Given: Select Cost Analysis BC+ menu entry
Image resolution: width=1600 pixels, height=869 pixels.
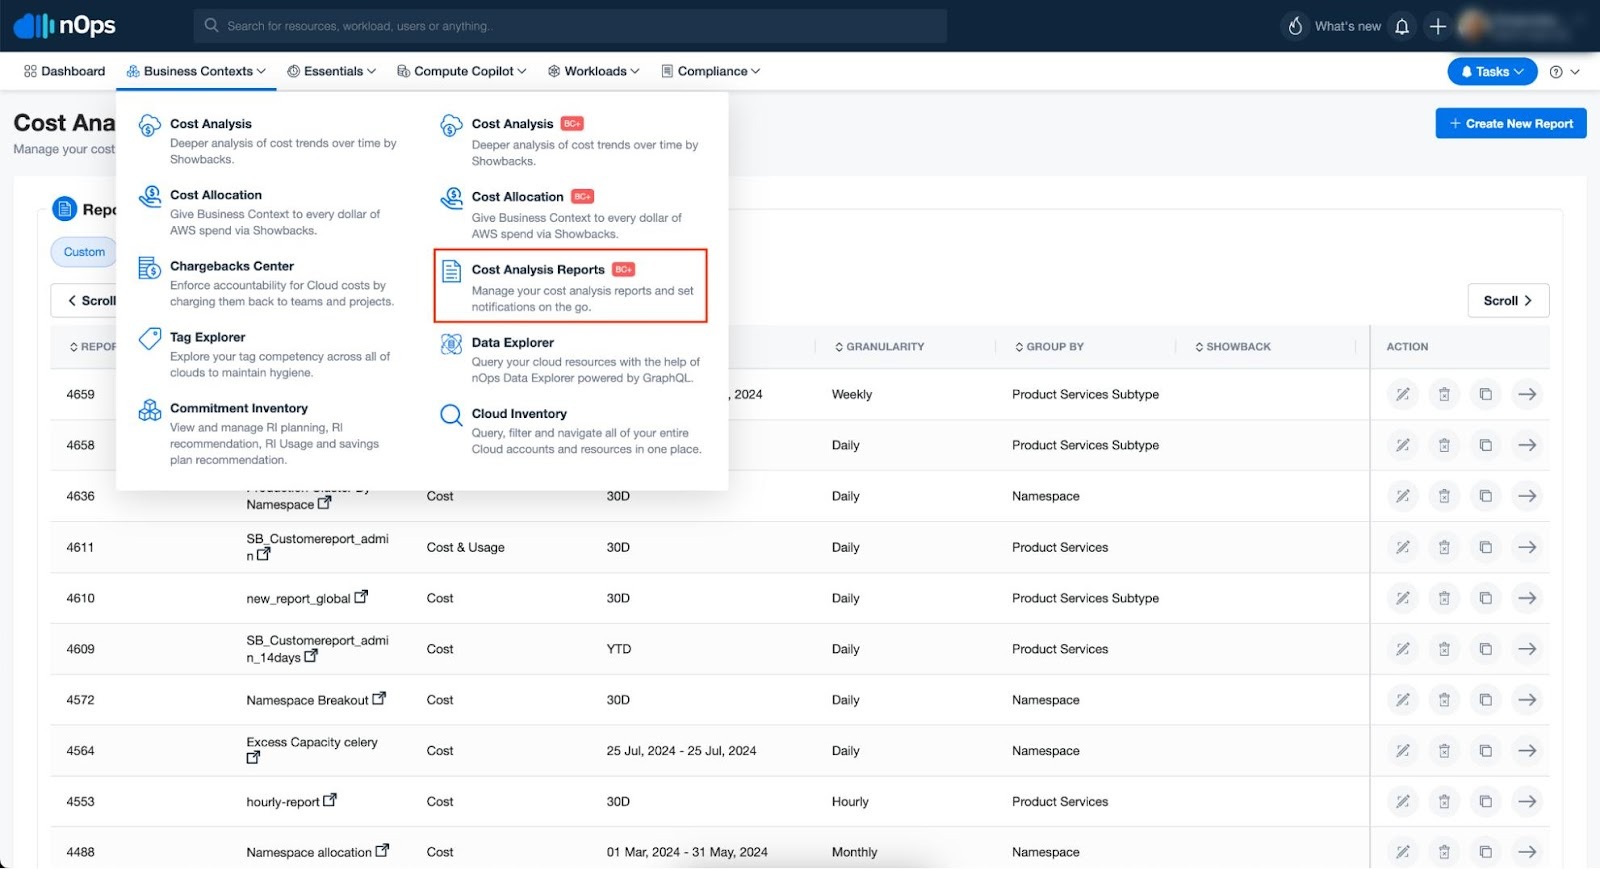Looking at the screenshot, I should pos(570,141).
